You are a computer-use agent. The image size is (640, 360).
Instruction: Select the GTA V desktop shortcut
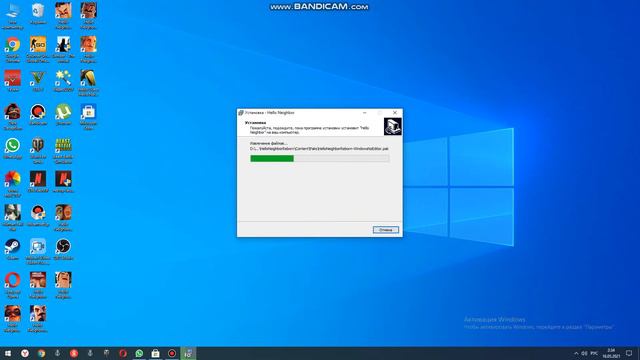38,80
